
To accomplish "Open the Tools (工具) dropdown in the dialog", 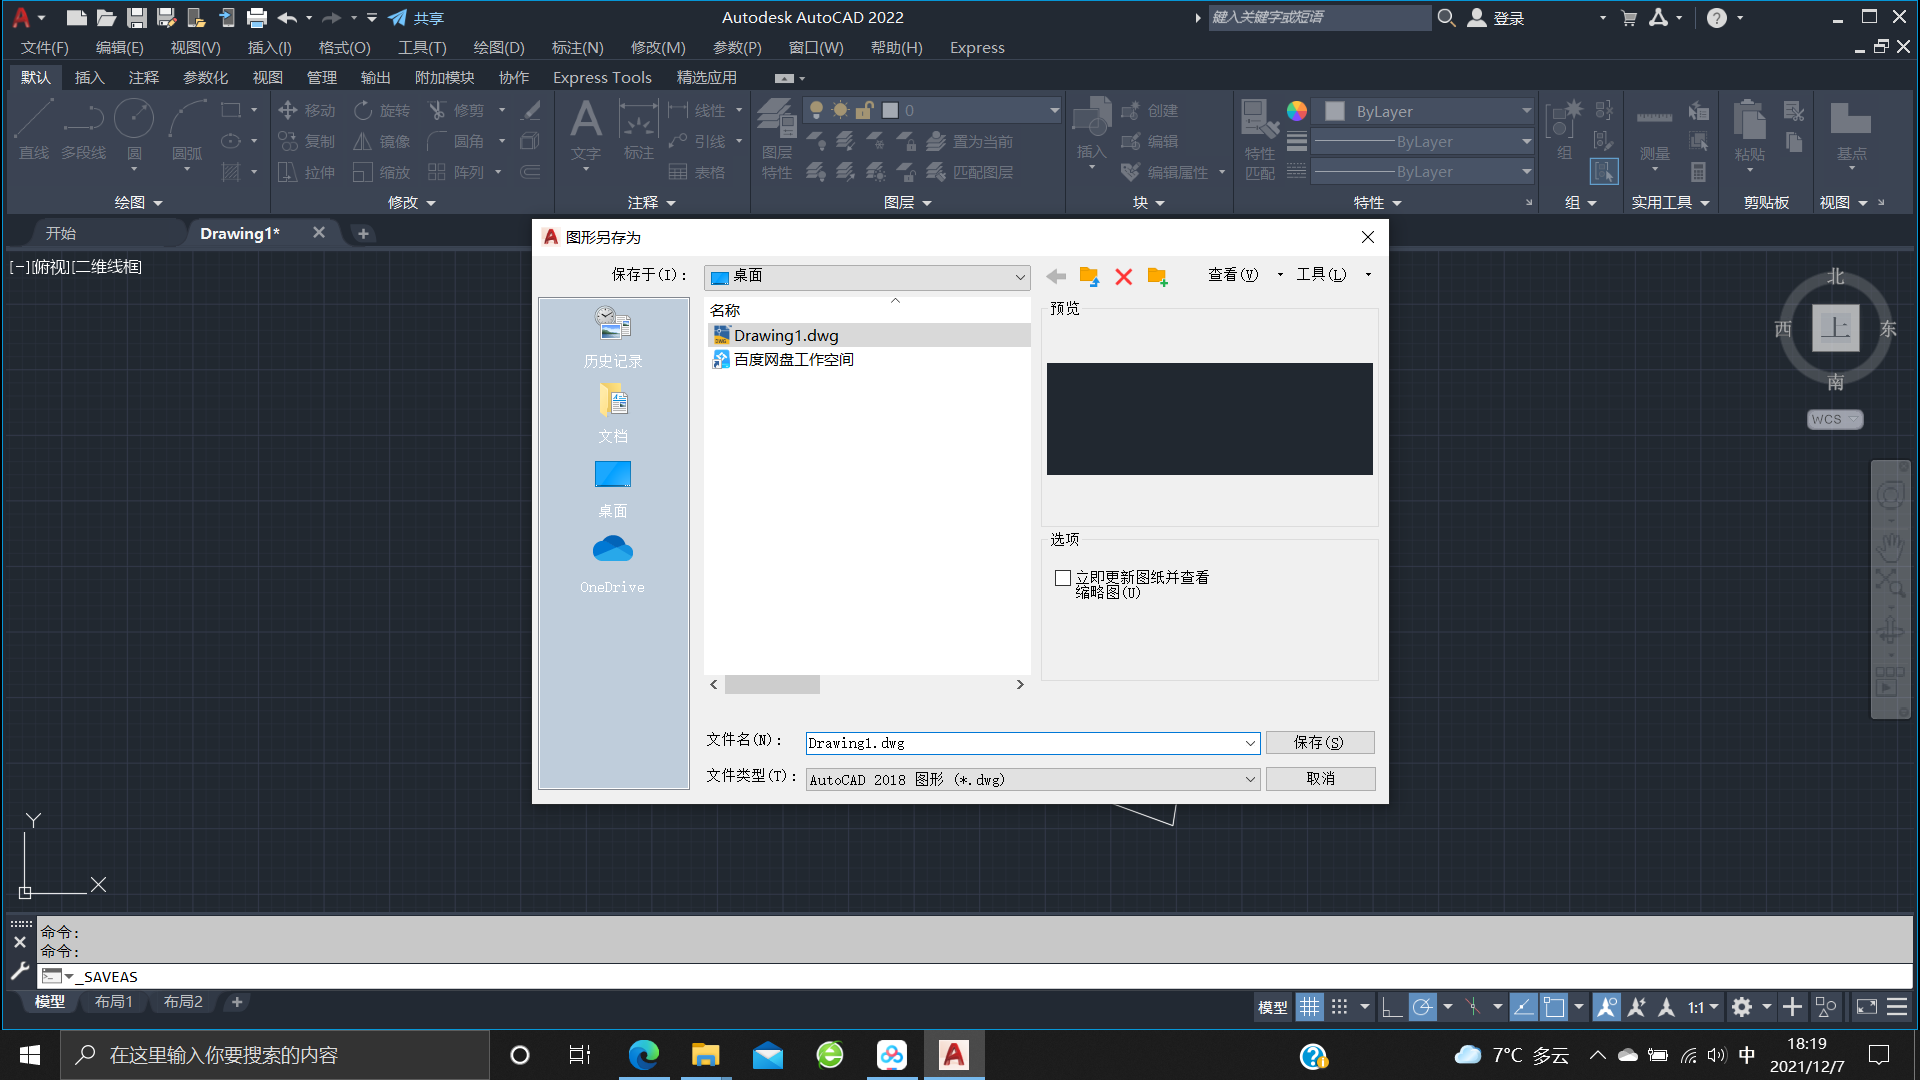I will (1333, 275).
